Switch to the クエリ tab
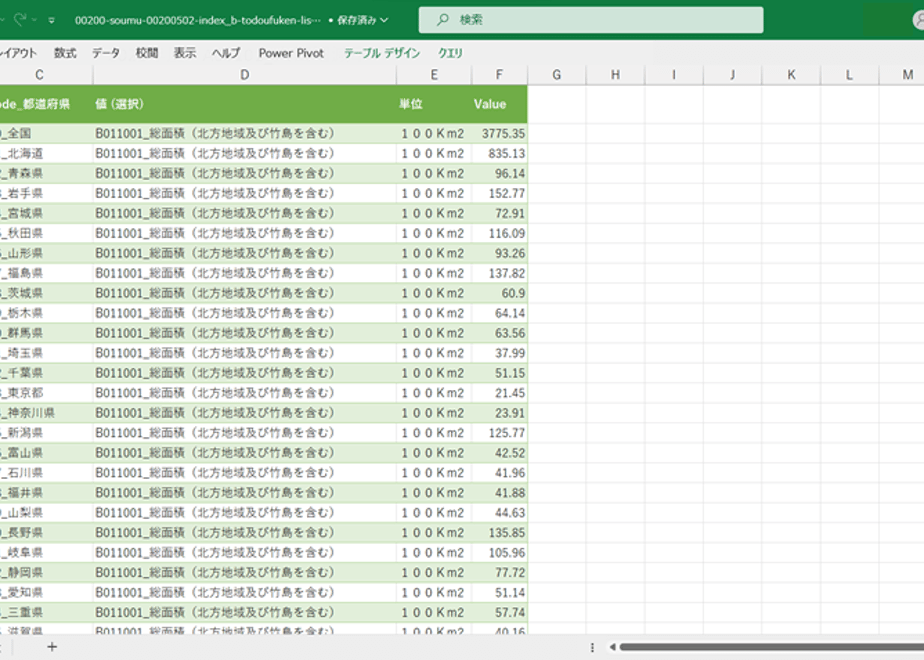Screen dimensions: 924x660 [x=450, y=53]
